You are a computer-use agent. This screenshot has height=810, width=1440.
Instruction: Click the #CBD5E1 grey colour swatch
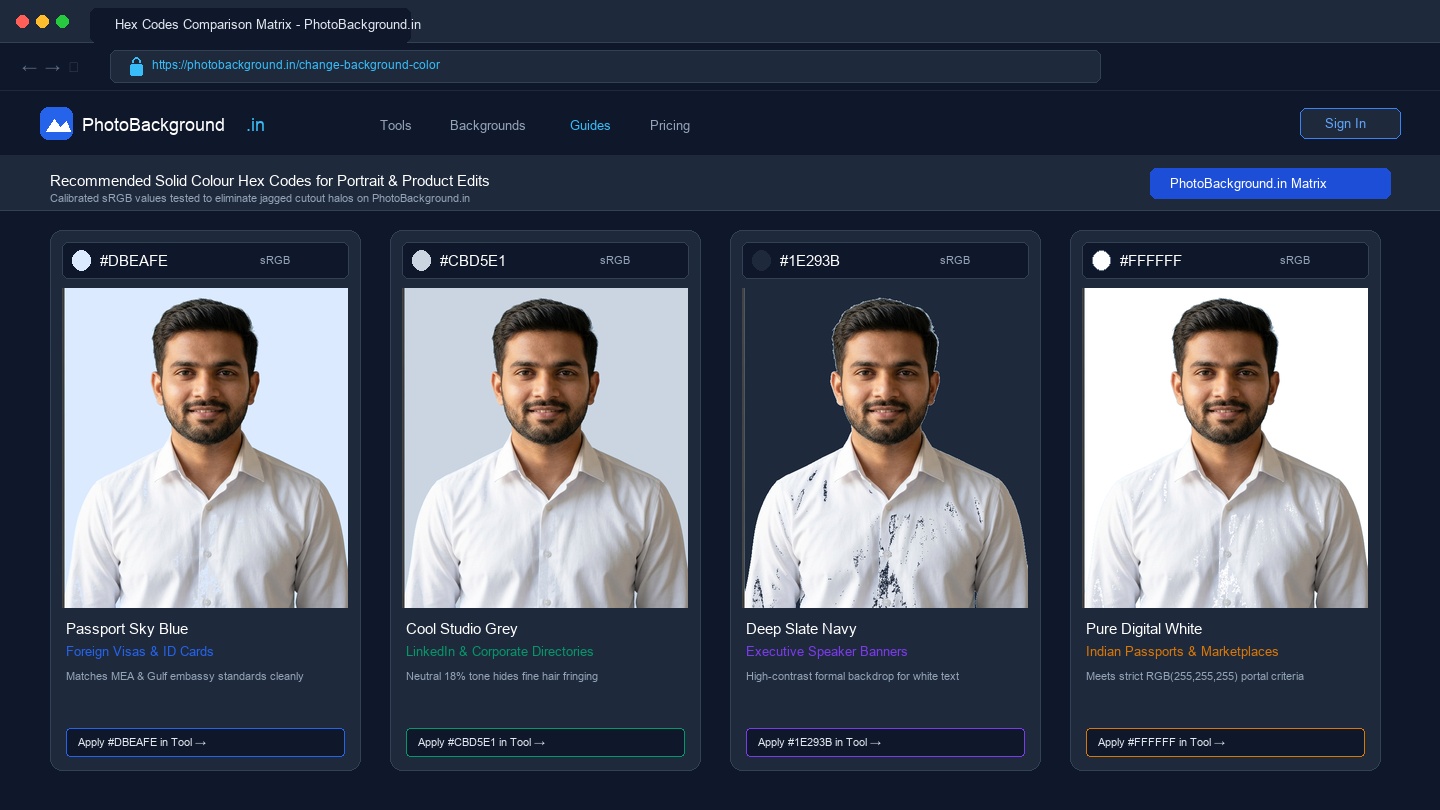pos(421,260)
